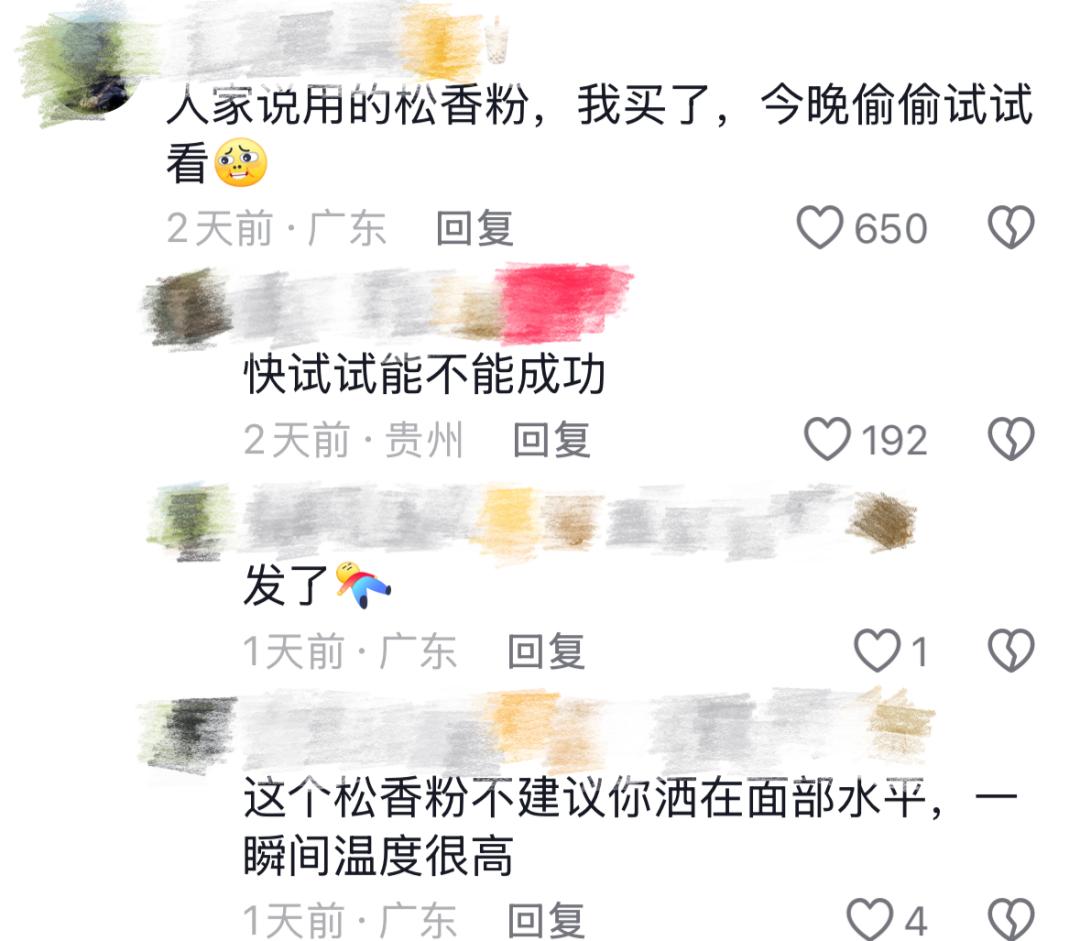
Task: Reply to the top 广东 comment
Action: [x=475, y=228]
